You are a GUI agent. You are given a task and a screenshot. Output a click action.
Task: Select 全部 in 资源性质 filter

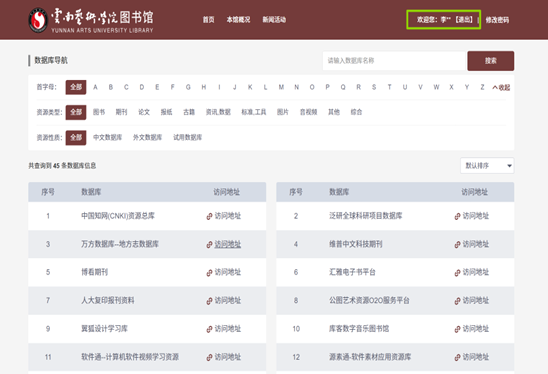(76, 137)
